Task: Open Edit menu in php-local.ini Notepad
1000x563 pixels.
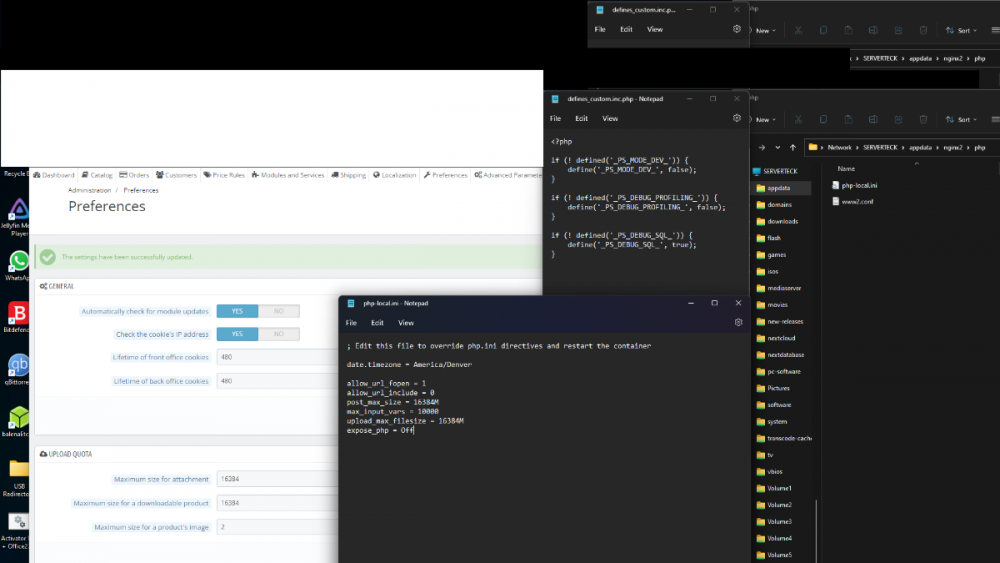Action: click(377, 323)
